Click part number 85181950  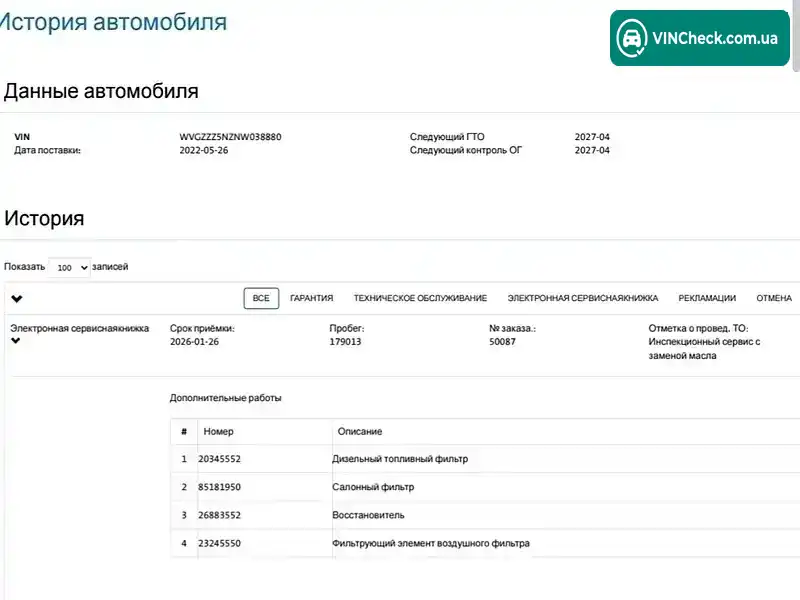tap(219, 487)
